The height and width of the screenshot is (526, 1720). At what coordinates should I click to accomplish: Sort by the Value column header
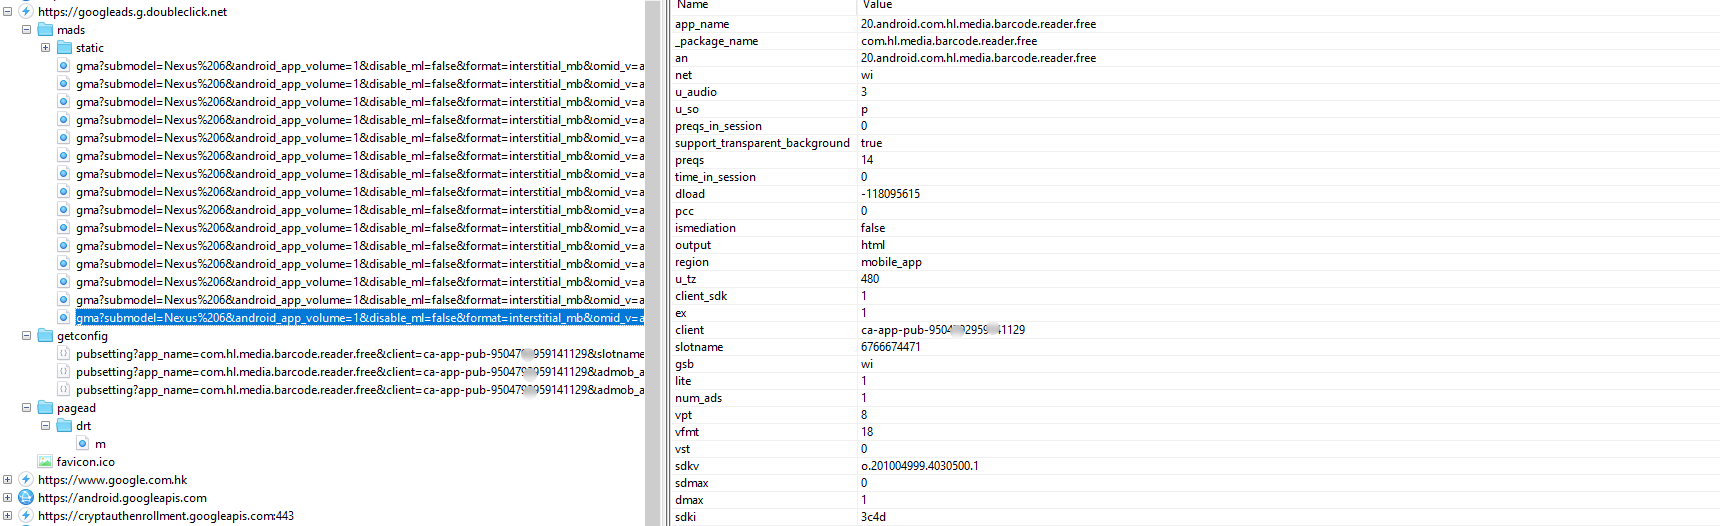[877, 5]
